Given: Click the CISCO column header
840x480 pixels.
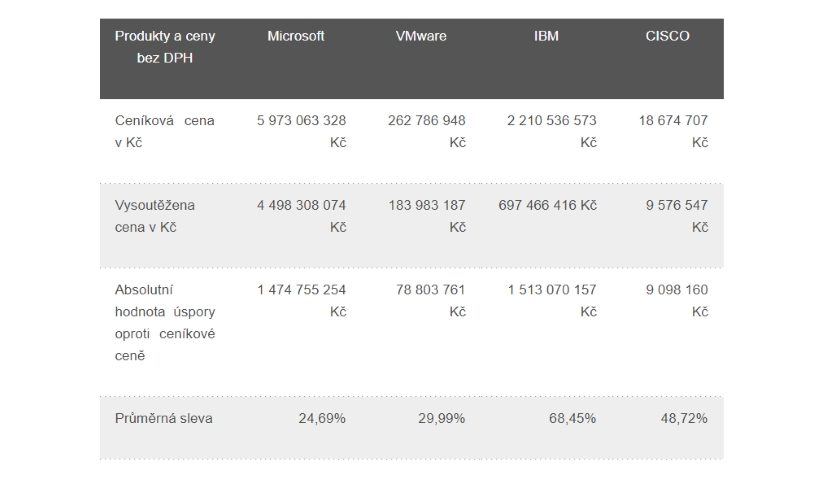Looking at the screenshot, I should coord(667,36).
